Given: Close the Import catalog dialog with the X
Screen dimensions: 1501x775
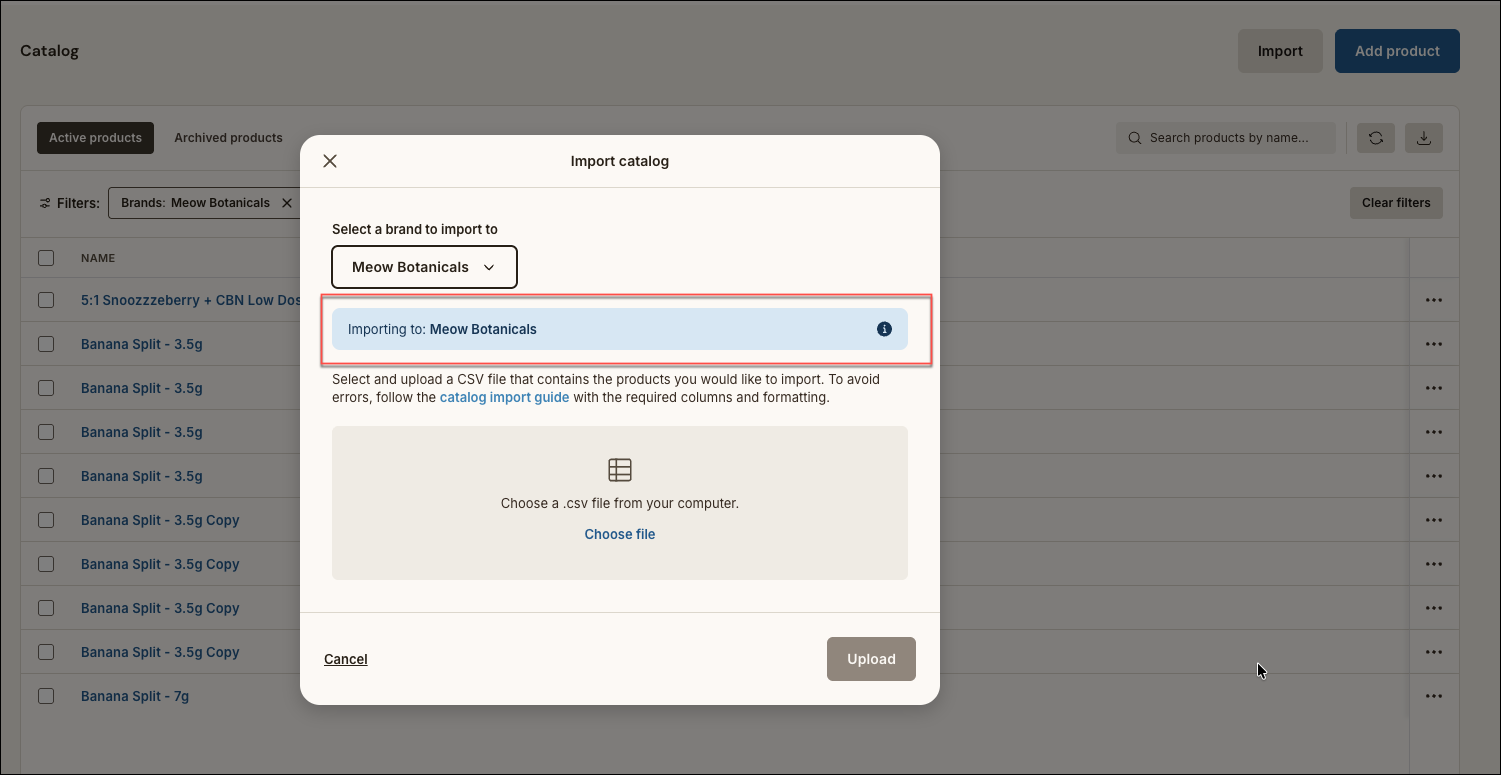Looking at the screenshot, I should point(330,161).
